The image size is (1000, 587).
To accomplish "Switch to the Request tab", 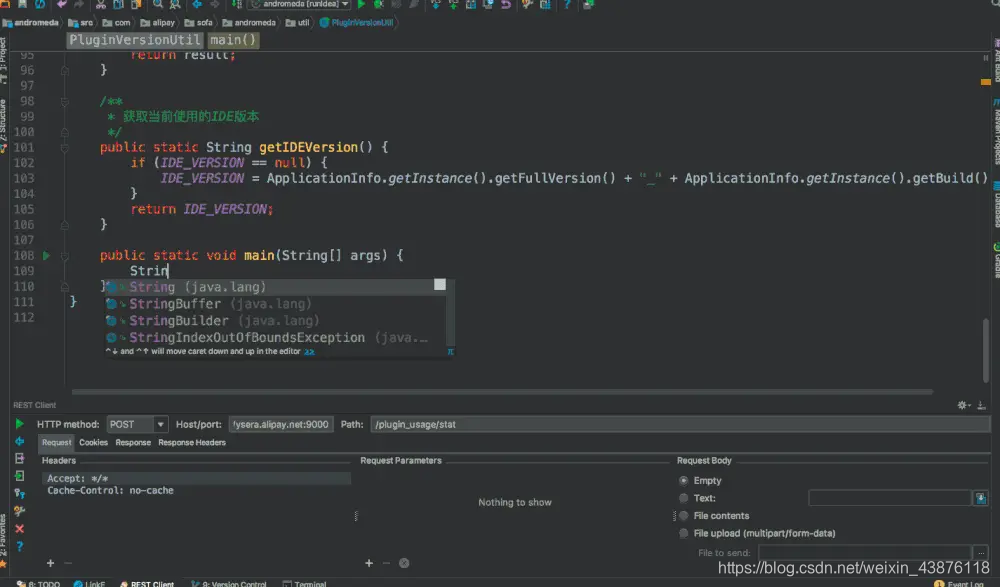I will (x=56, y=443).
